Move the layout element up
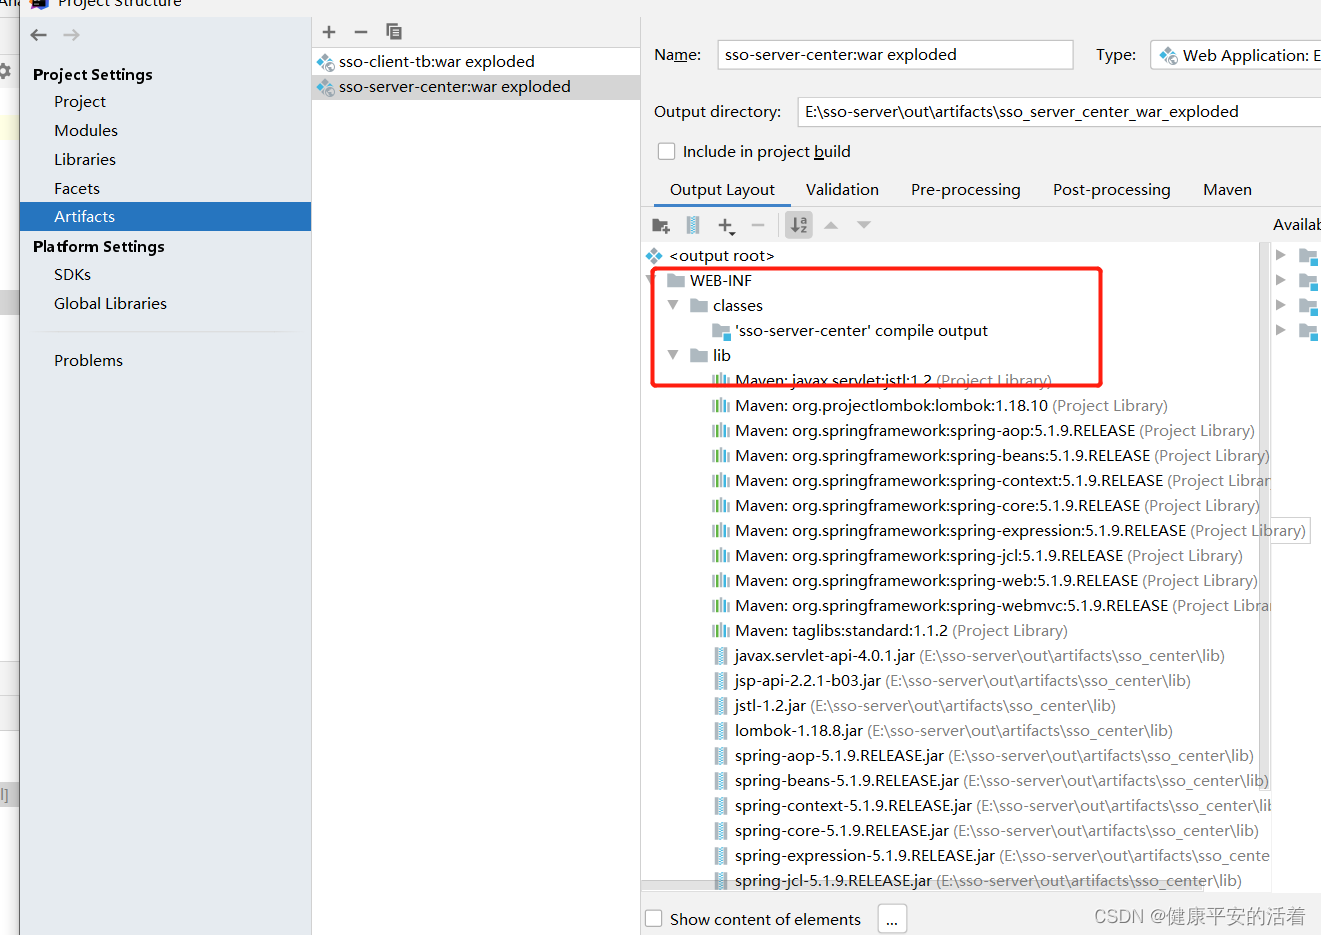1321x935 pixels. pyautogui.click(x=831, y=225)
